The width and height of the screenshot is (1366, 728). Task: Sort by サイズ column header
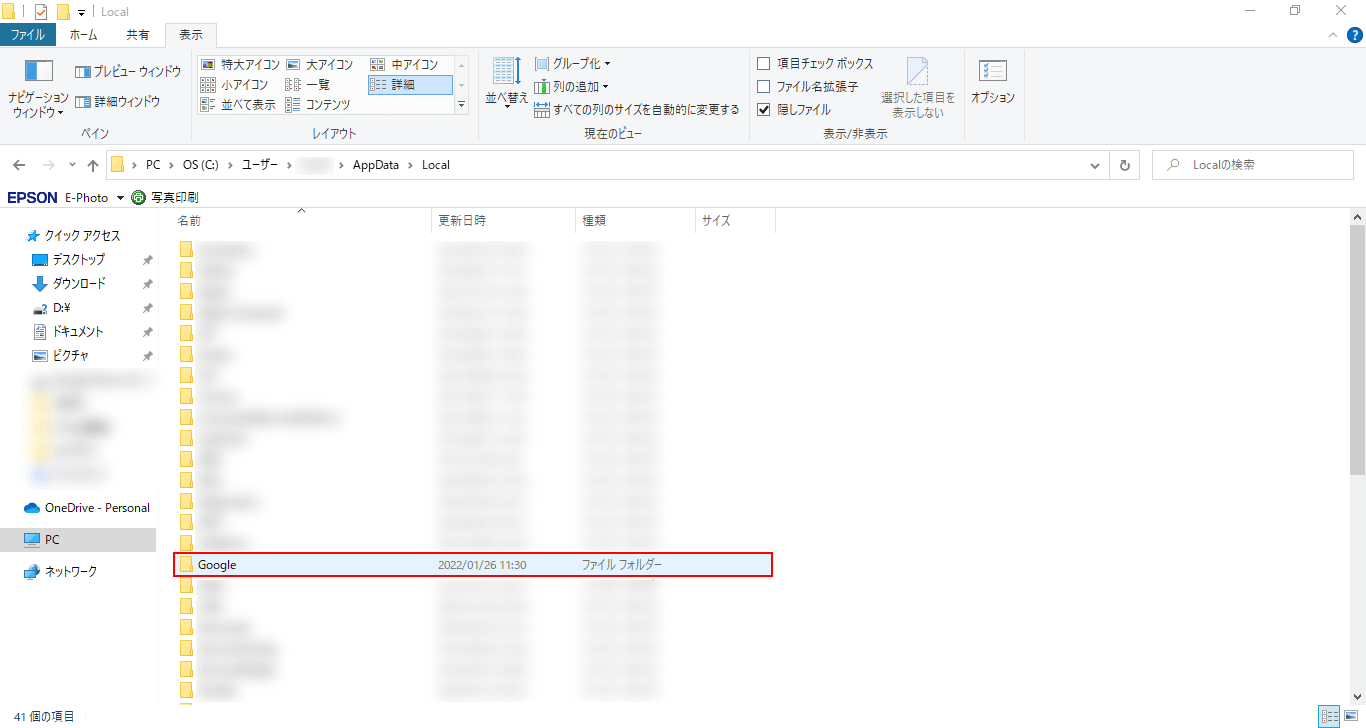tap(735, 220)
